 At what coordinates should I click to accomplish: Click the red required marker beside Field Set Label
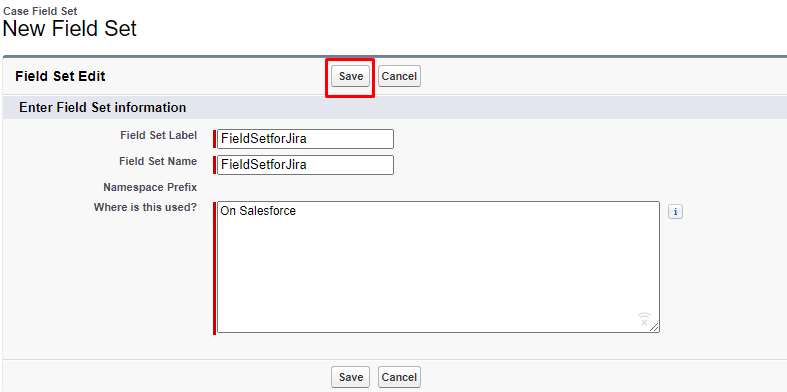pos(214,139)
